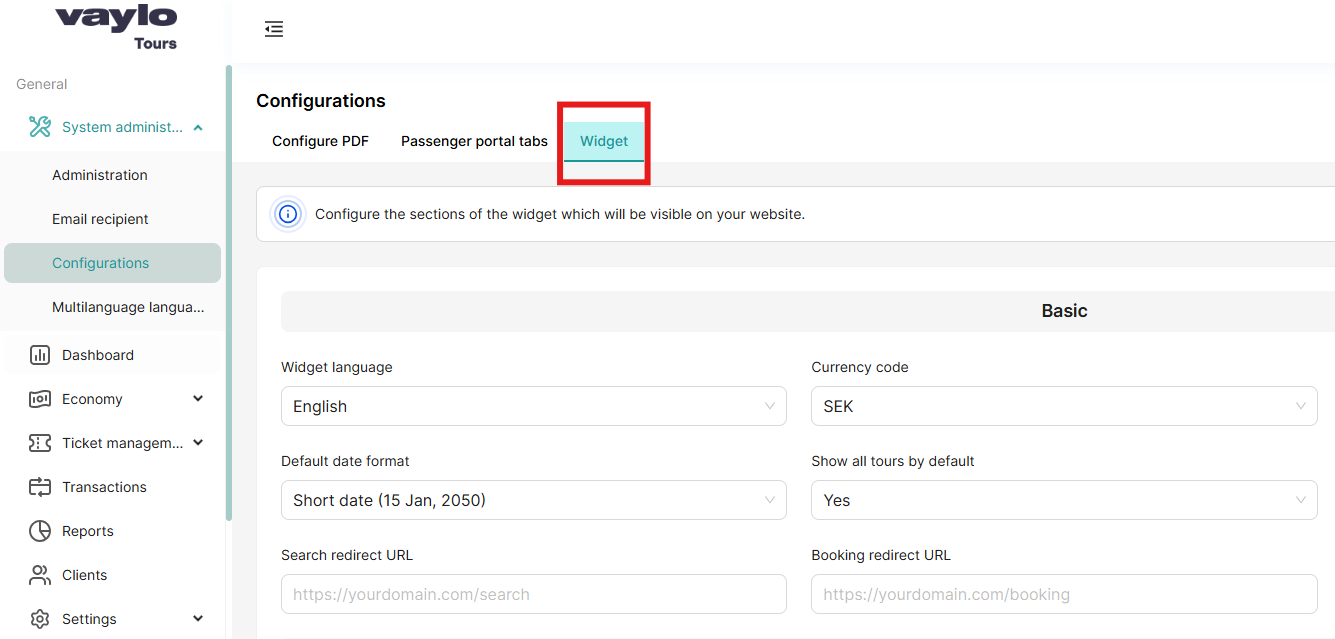The image size is (1335, 639).
Task: Click the Search redirect URL input field
Action: (533, 594)
